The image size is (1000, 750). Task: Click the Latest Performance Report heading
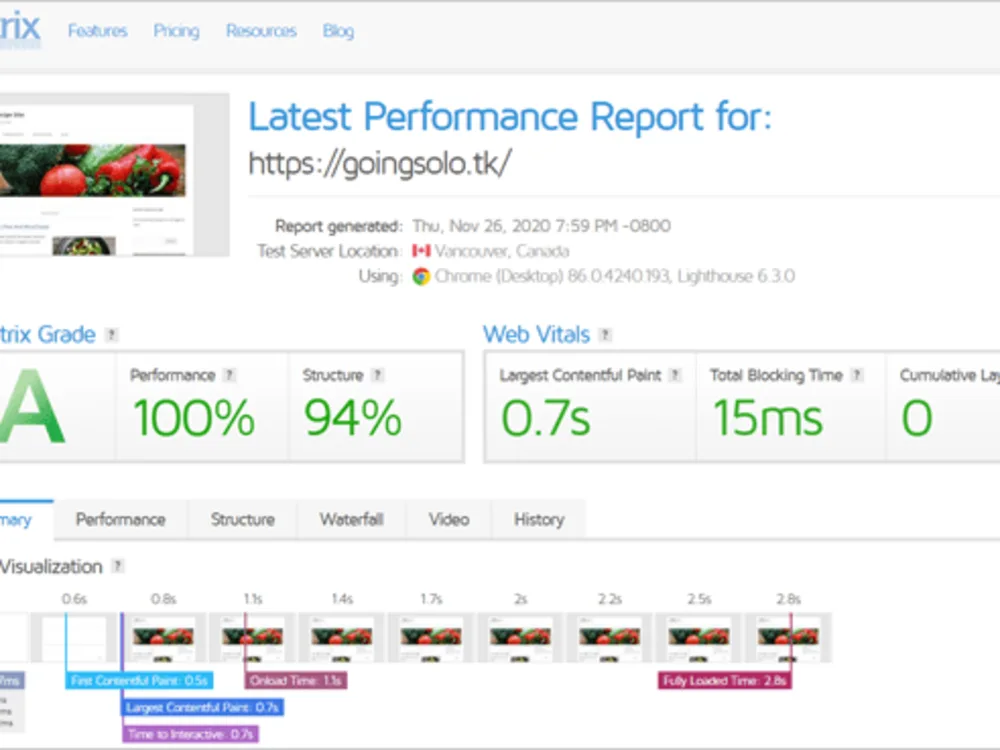click(510, 117)
